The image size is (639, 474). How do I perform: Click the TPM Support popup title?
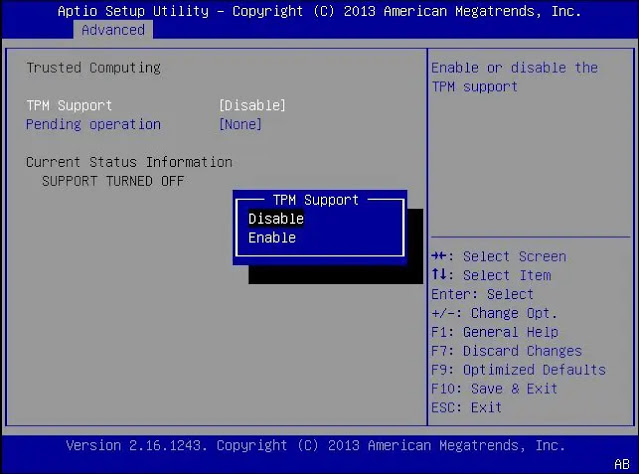(x=316, y=200)
